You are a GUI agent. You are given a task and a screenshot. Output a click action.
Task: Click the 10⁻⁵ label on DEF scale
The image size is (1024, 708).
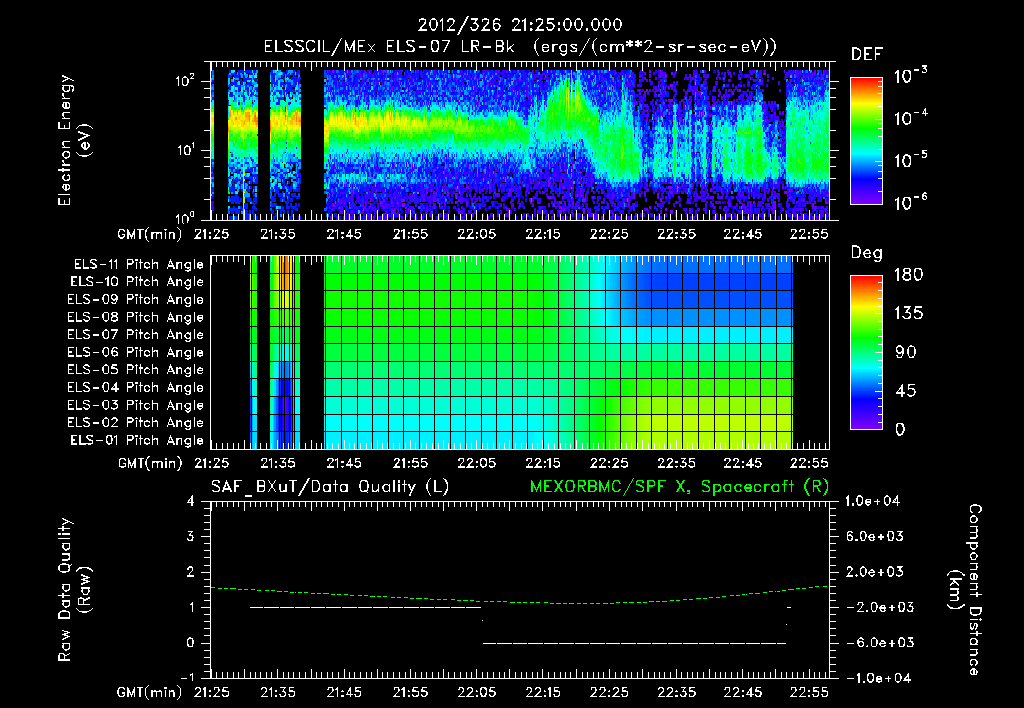point(911,160)
